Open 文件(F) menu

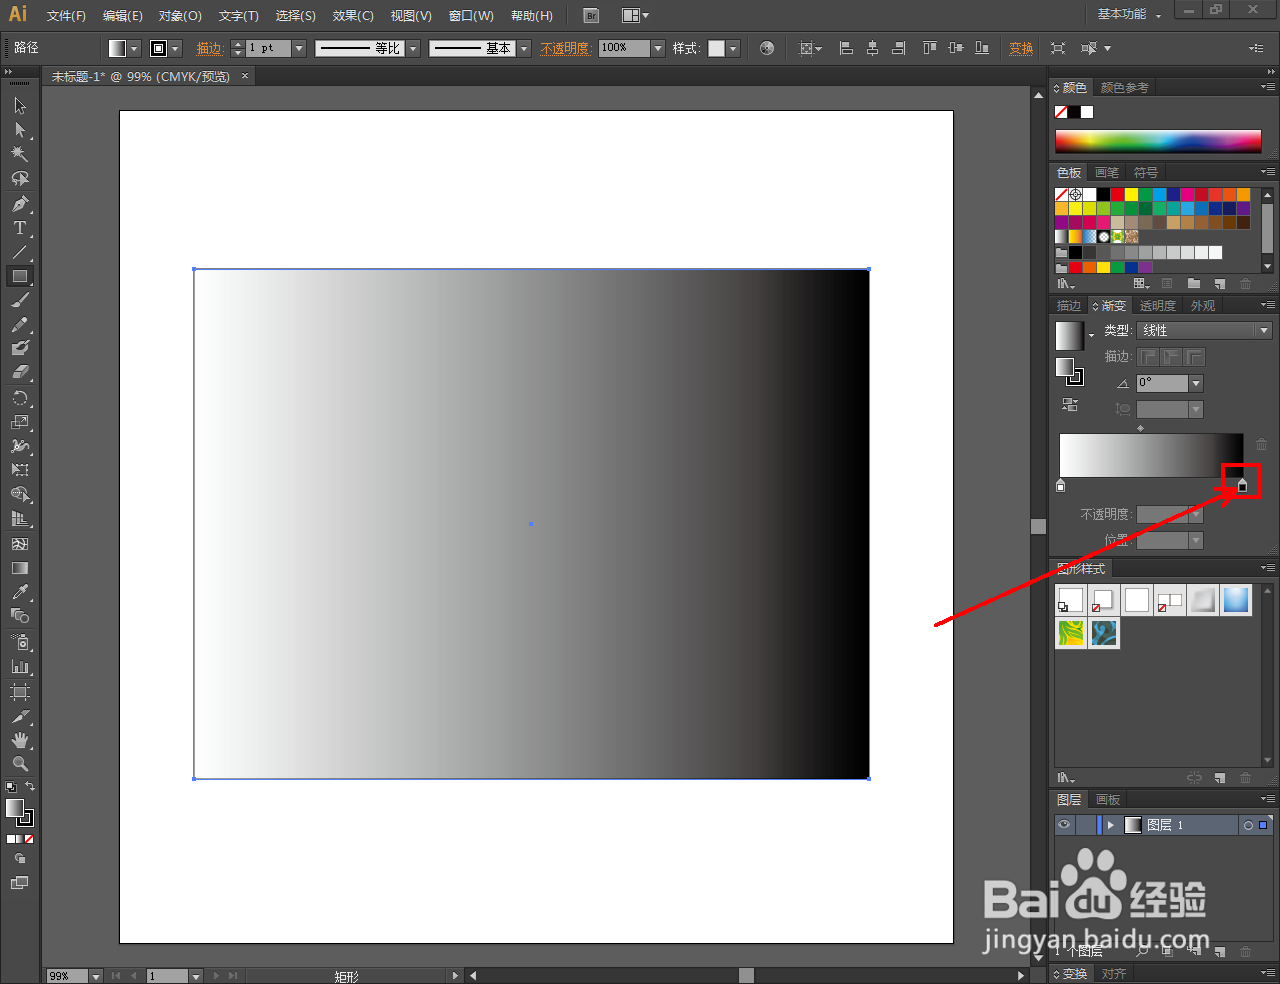point(66,16)
